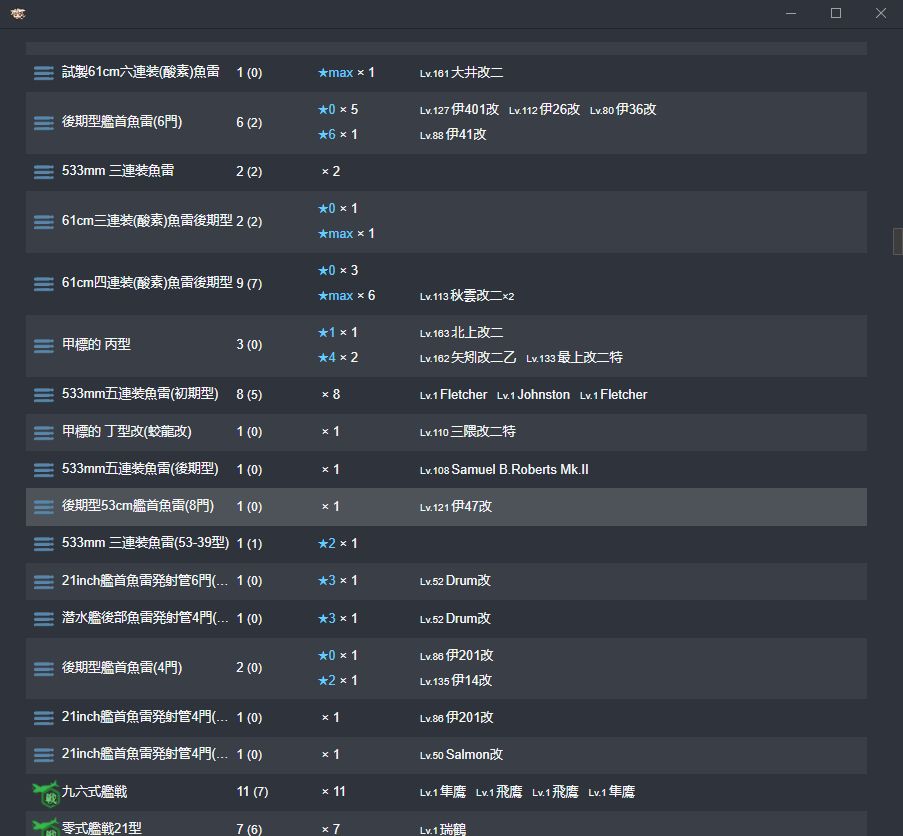
Task: Click ship Samuel B.Roberts Mk.II
Action: (x=504, y=470)
